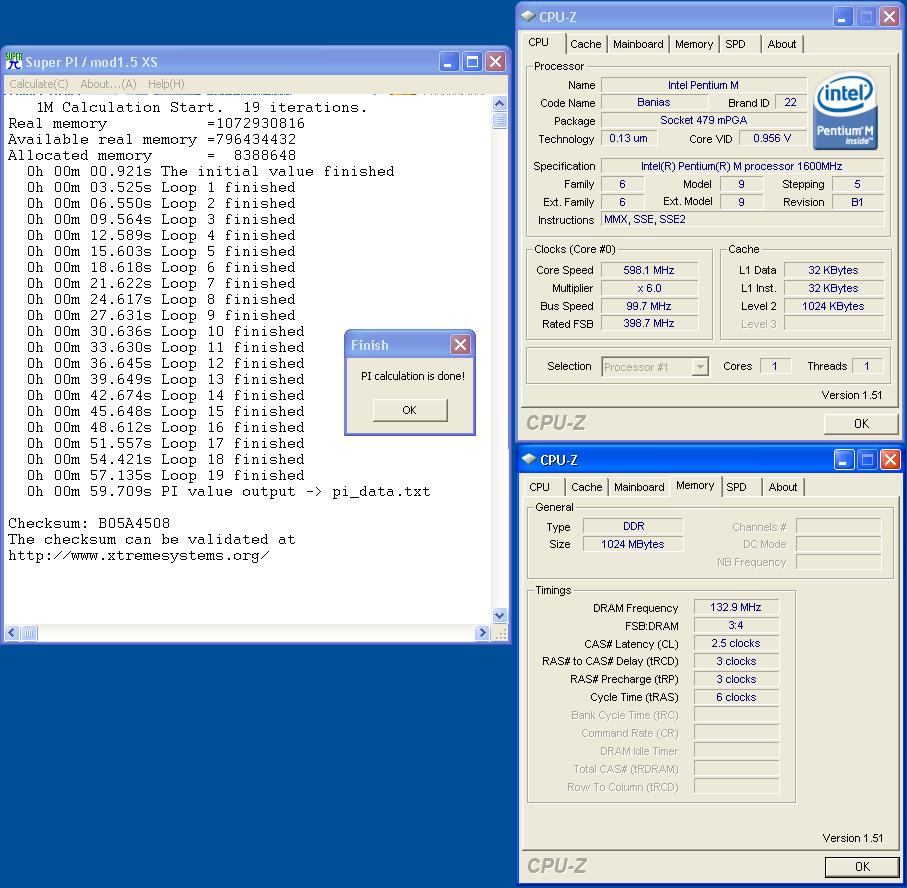This screenshot has height=888, width=907.
Task: Click OK in the Finish dialog
Action: [410, 410]
